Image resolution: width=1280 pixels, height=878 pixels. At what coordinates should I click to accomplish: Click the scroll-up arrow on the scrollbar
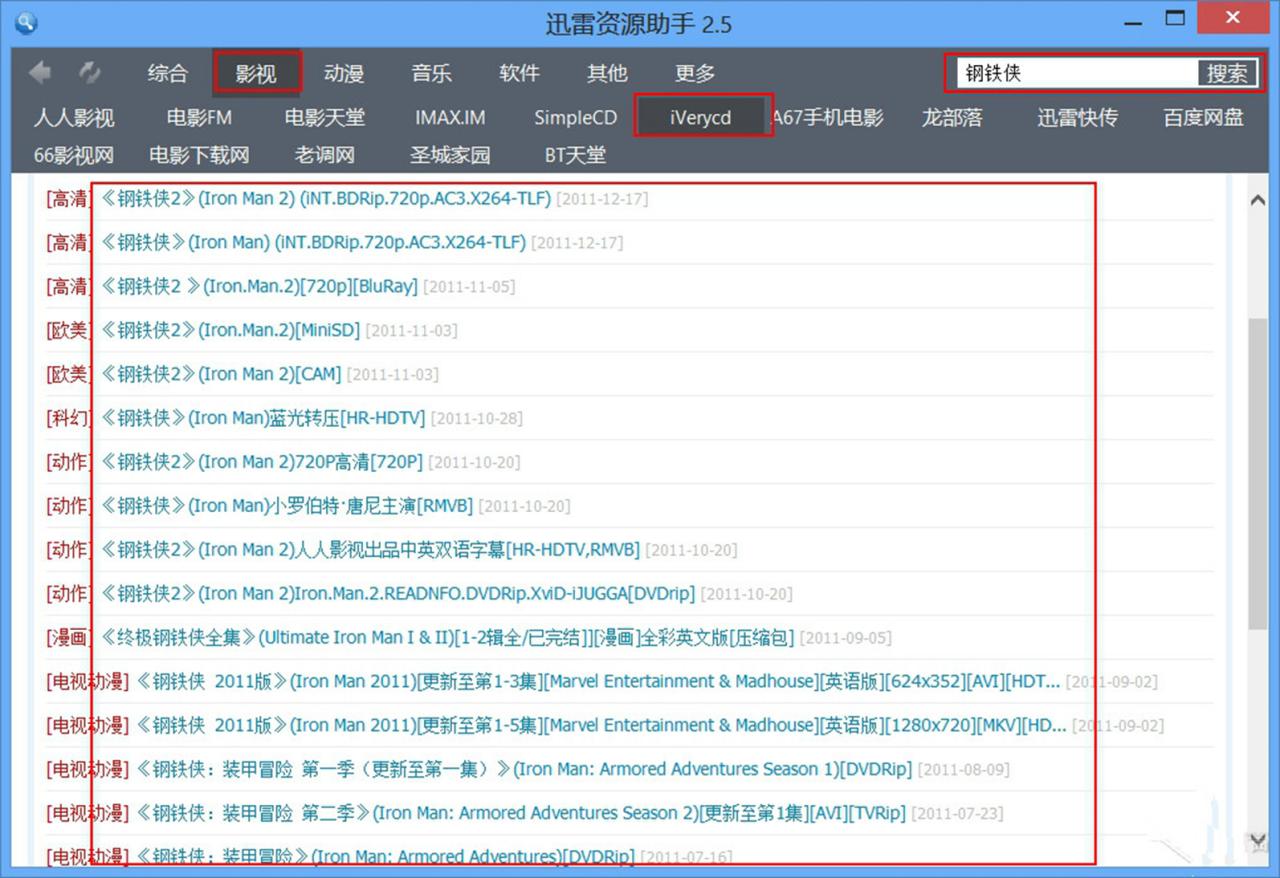1258,199
